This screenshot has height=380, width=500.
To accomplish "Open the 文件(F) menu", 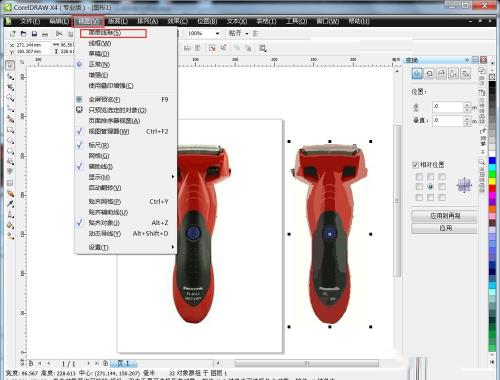I will click(x=30, y=21).
